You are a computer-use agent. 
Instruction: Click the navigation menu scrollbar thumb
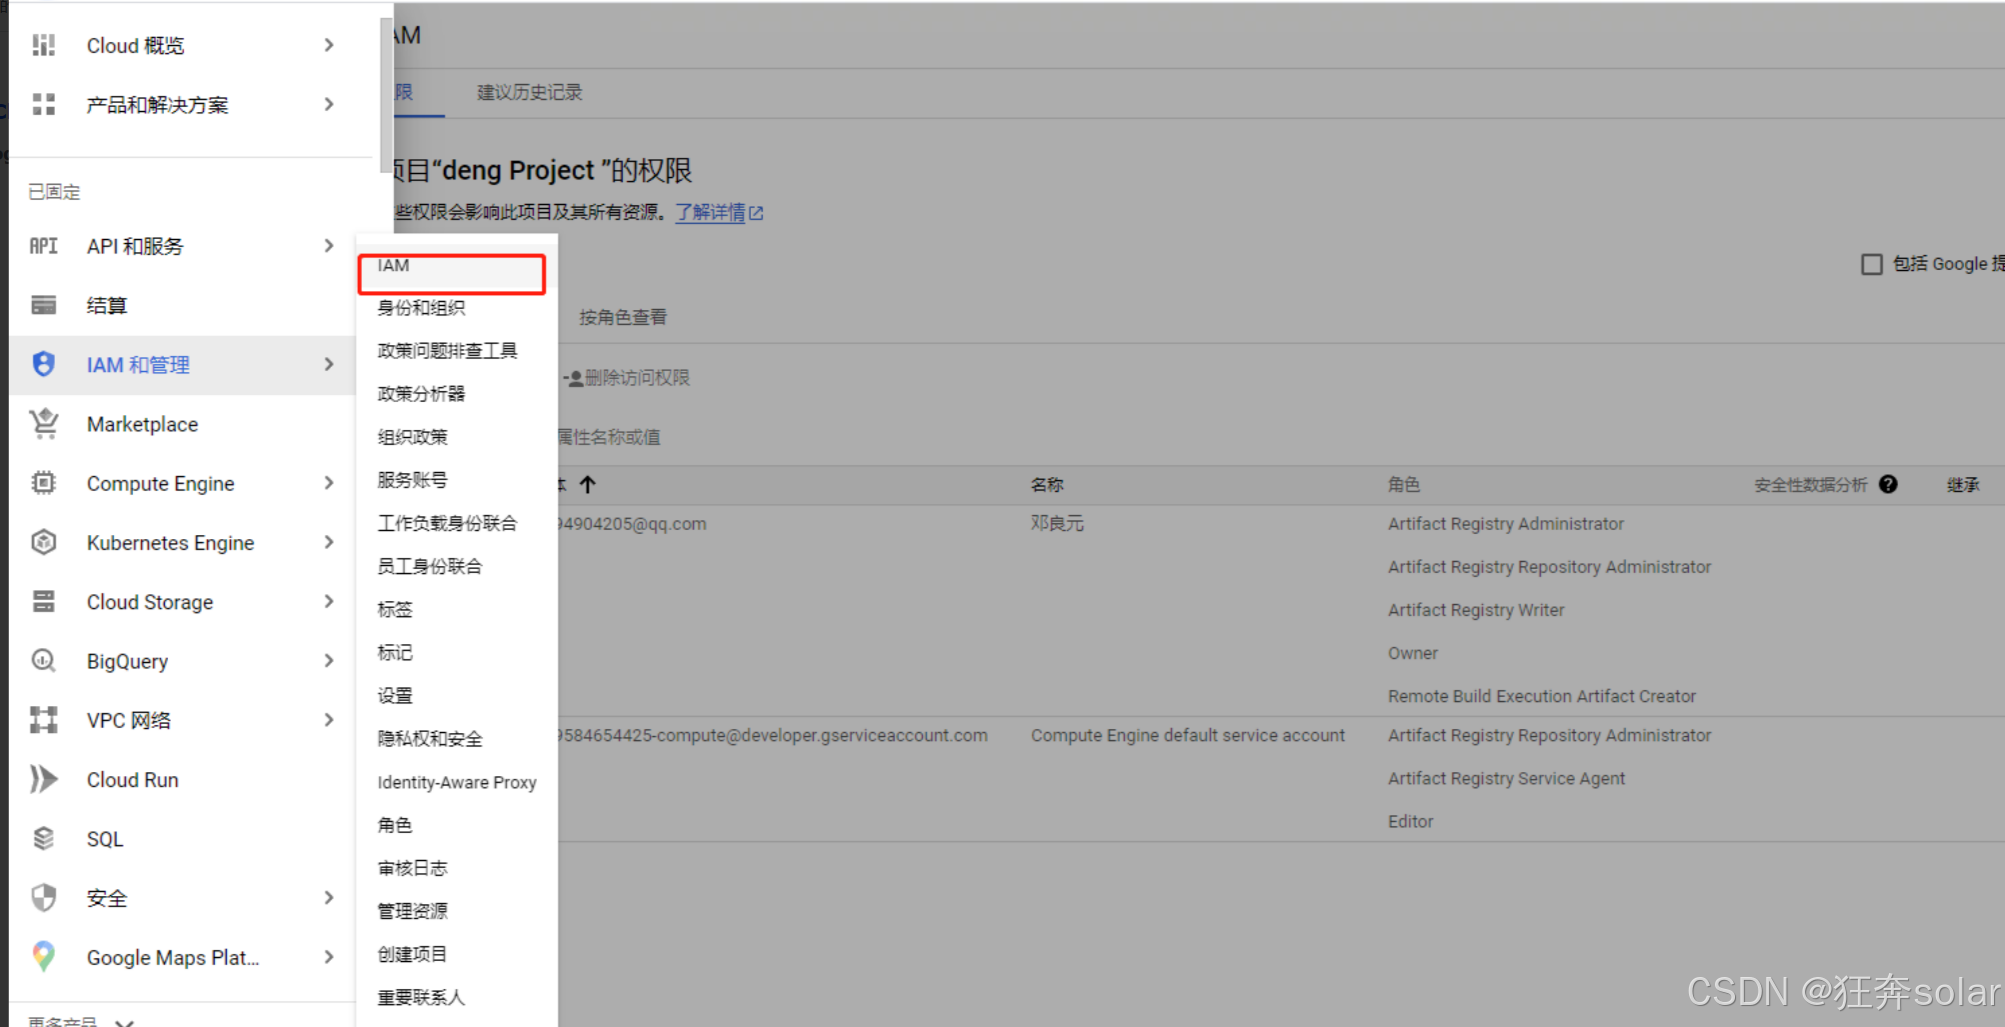[387, 95]
